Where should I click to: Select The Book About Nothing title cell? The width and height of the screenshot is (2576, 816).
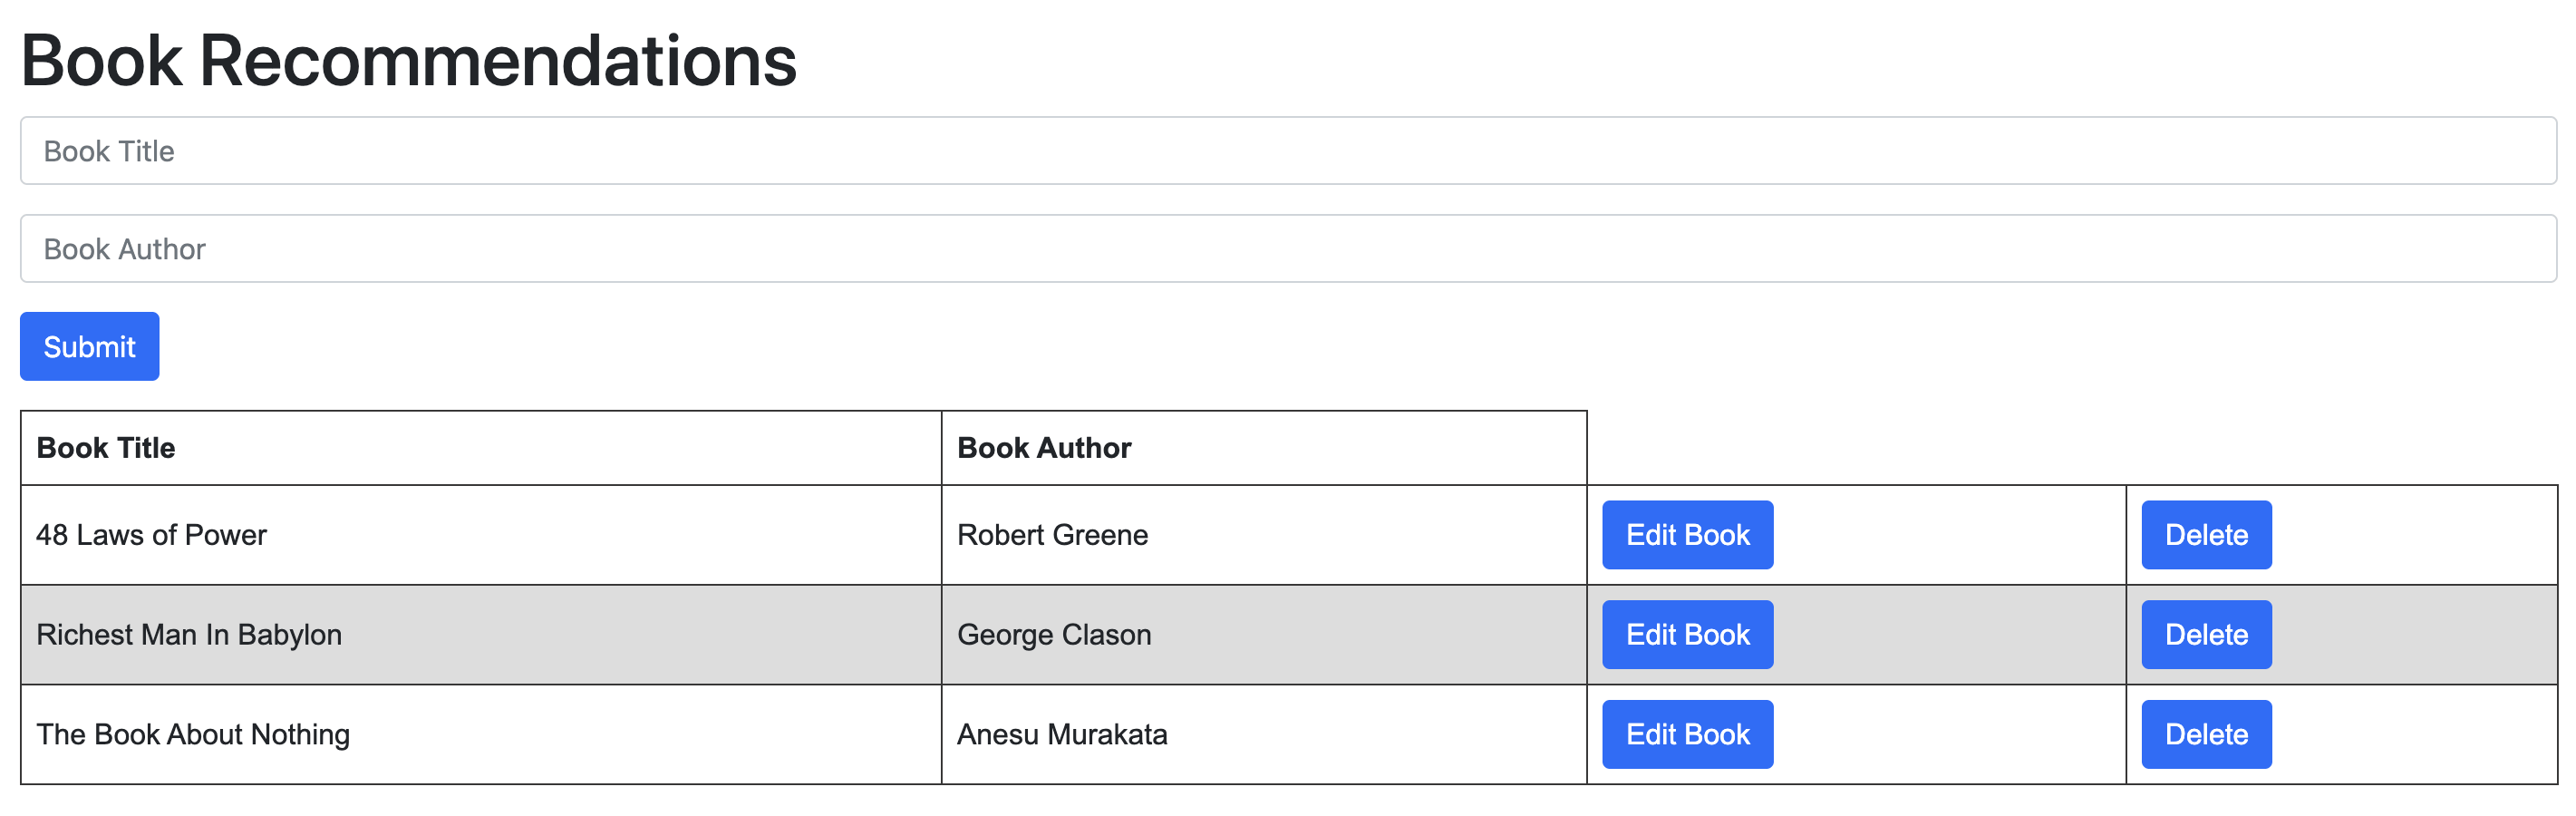[193, 734]
